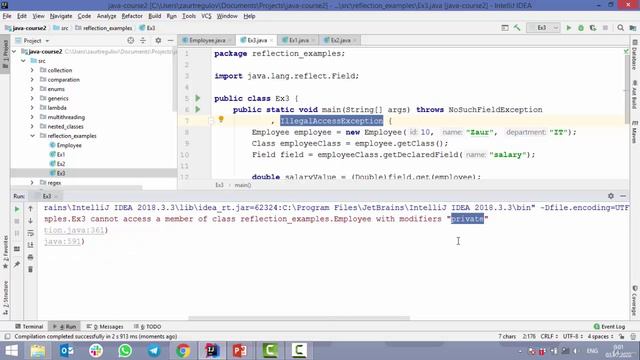Viewport: 640px width, 360px height.
Task: Rerun Ex3 in the Run panel
Action: pos(17,209)
